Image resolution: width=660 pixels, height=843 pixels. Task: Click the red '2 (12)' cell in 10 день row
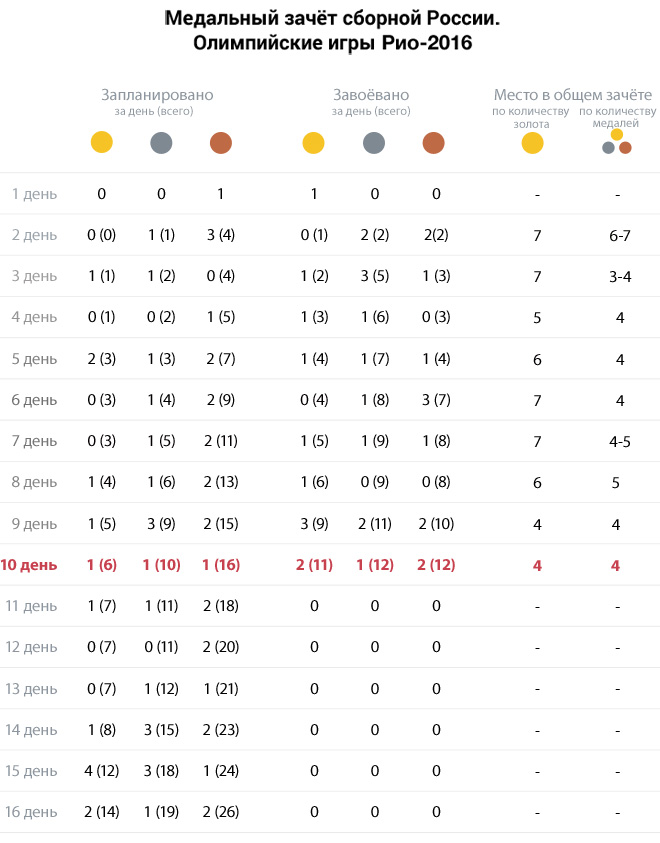point(436,565)
